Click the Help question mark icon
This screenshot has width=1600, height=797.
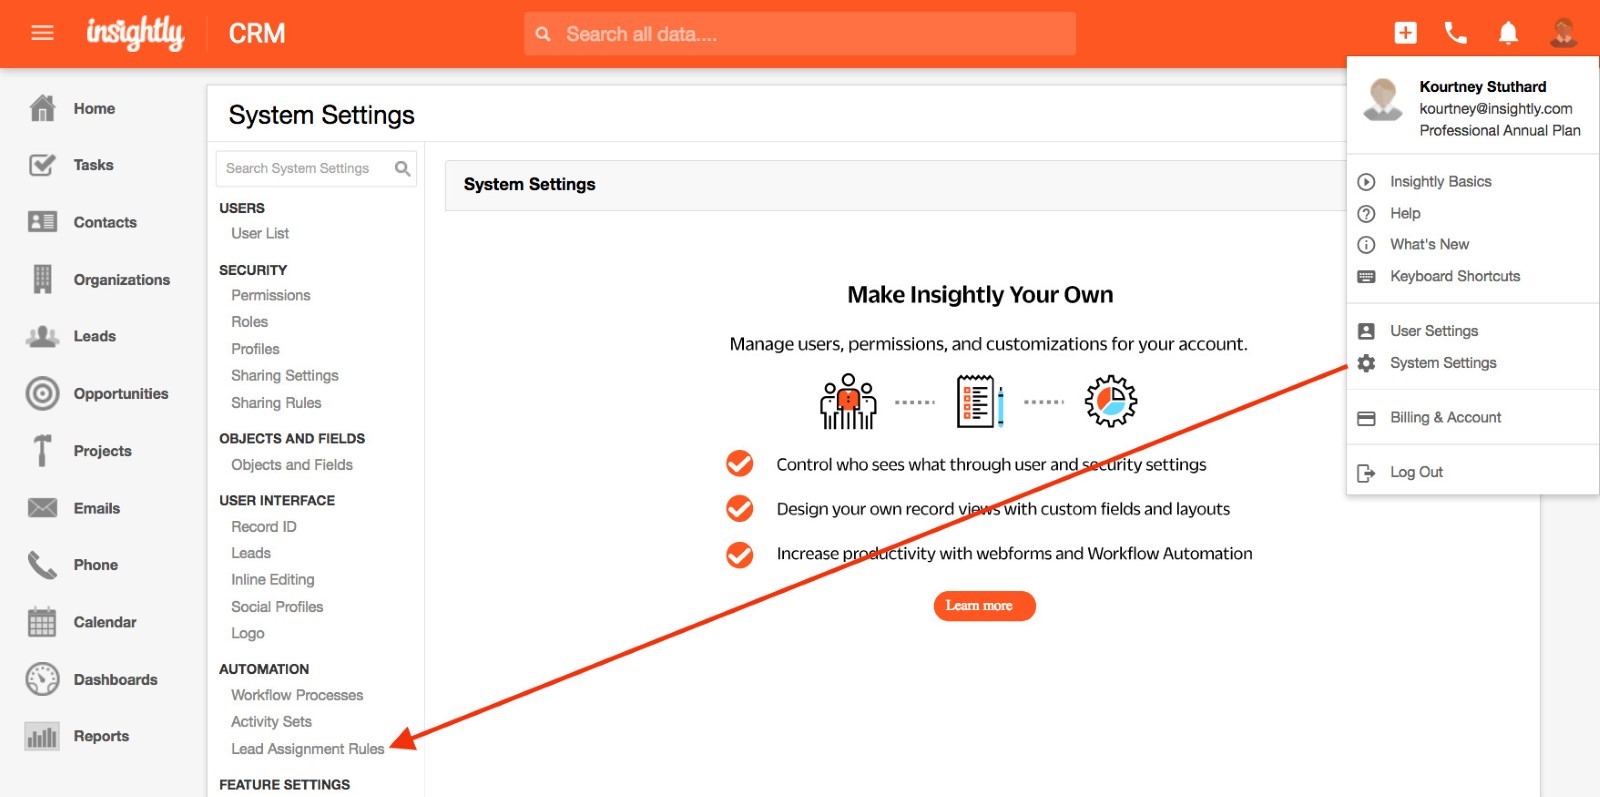(1366, 213)
